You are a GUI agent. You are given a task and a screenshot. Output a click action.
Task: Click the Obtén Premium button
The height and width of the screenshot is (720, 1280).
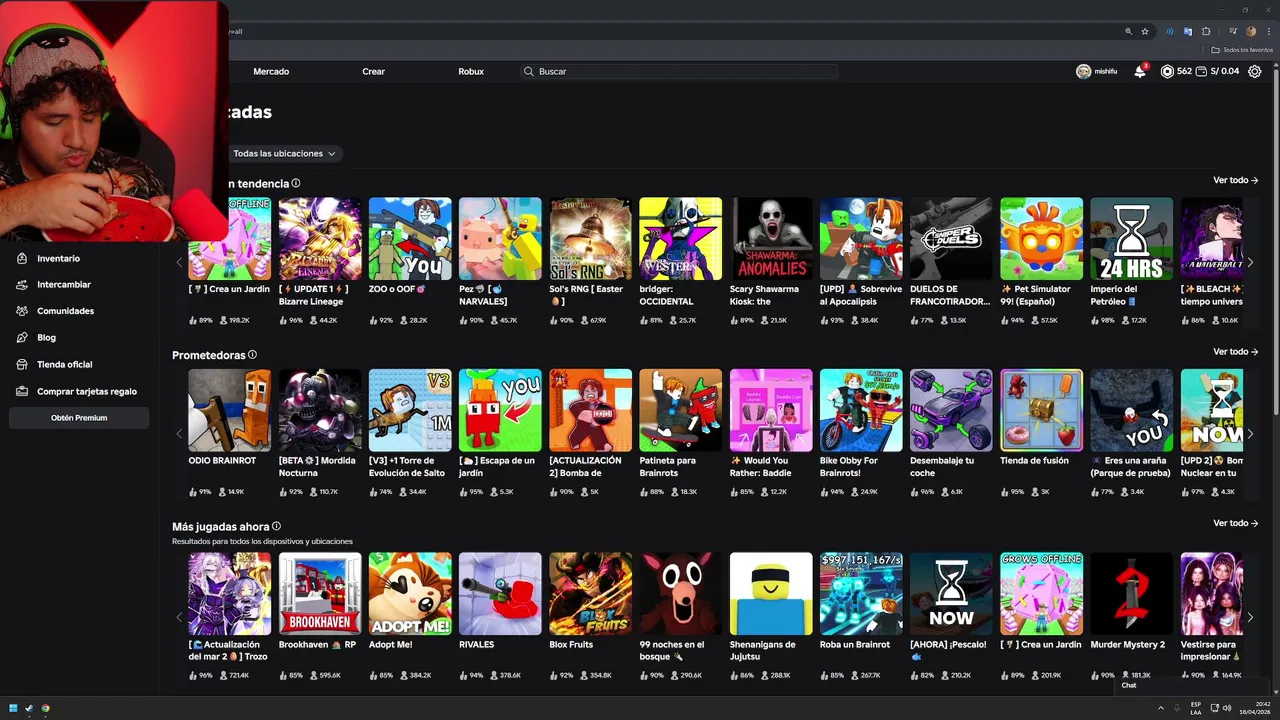click(x=79, y=418)
